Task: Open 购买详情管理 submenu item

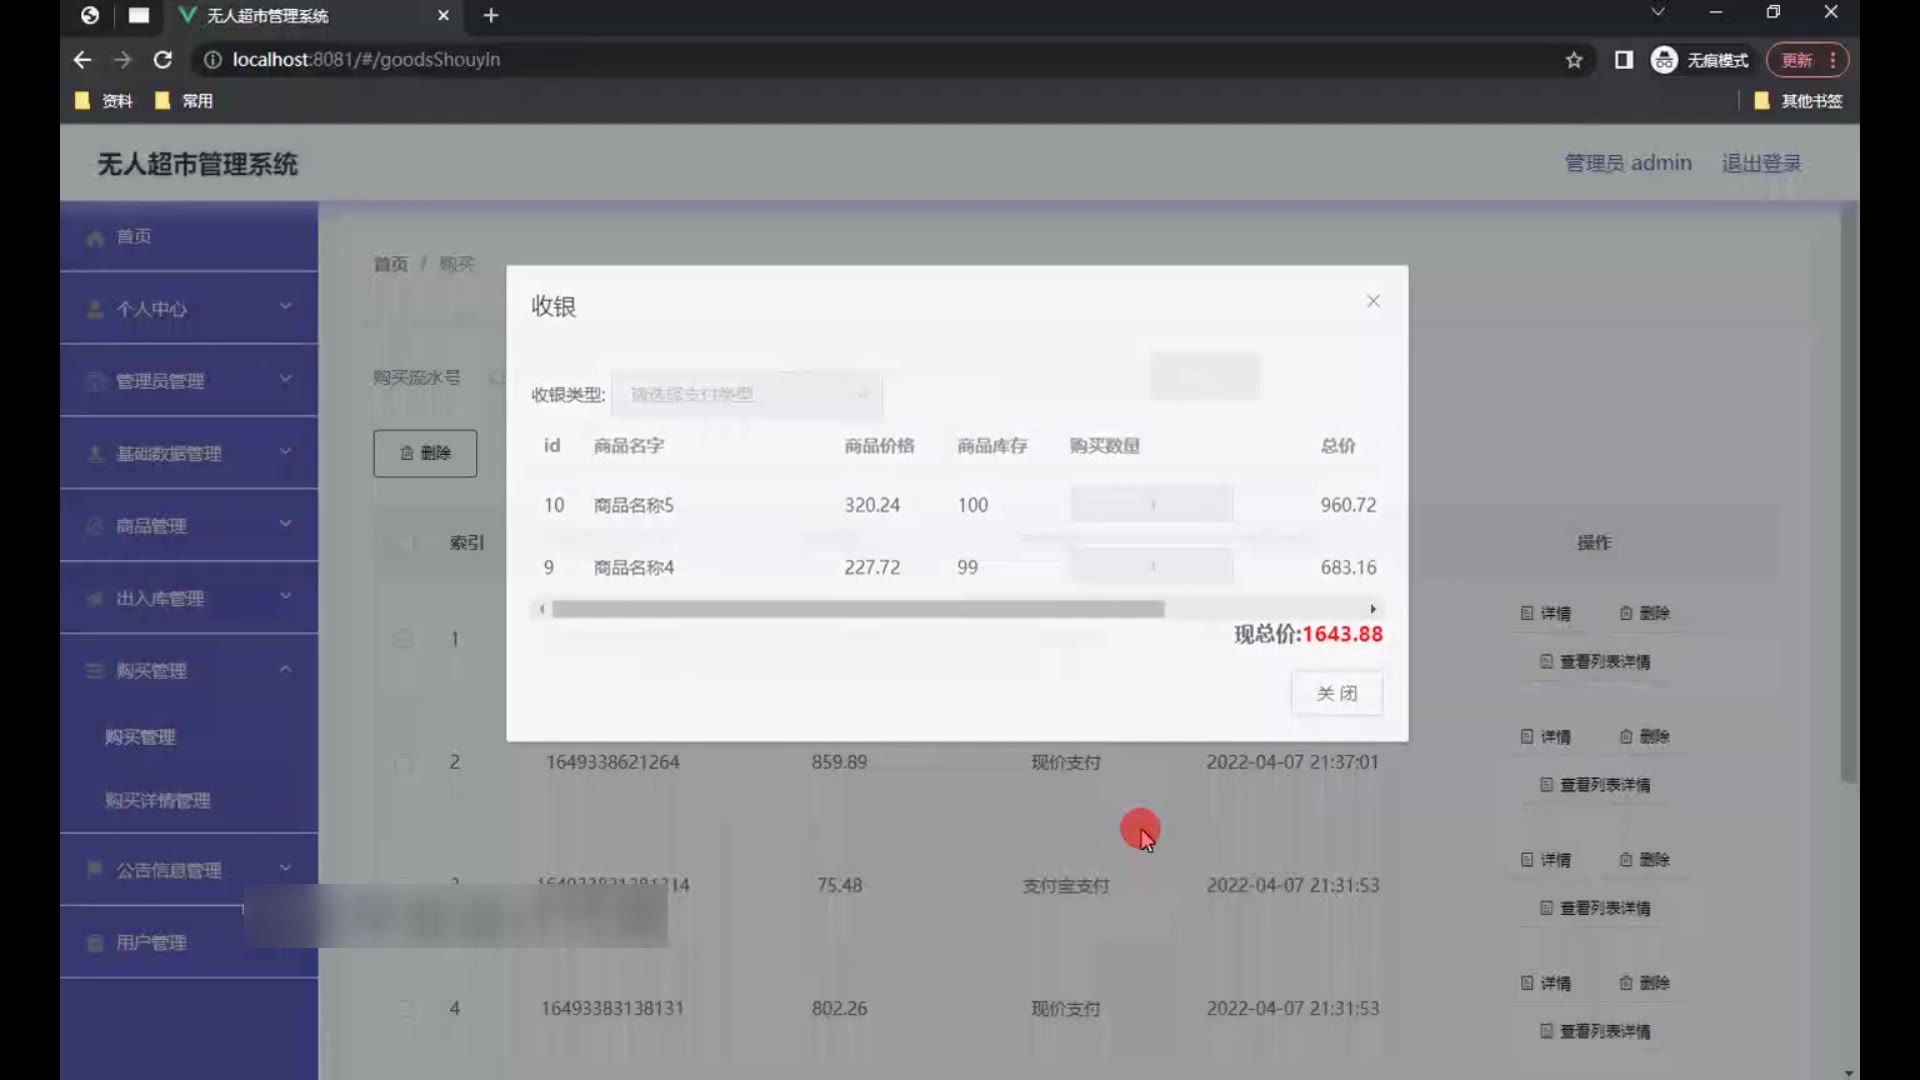Action: tap(158, 800)
